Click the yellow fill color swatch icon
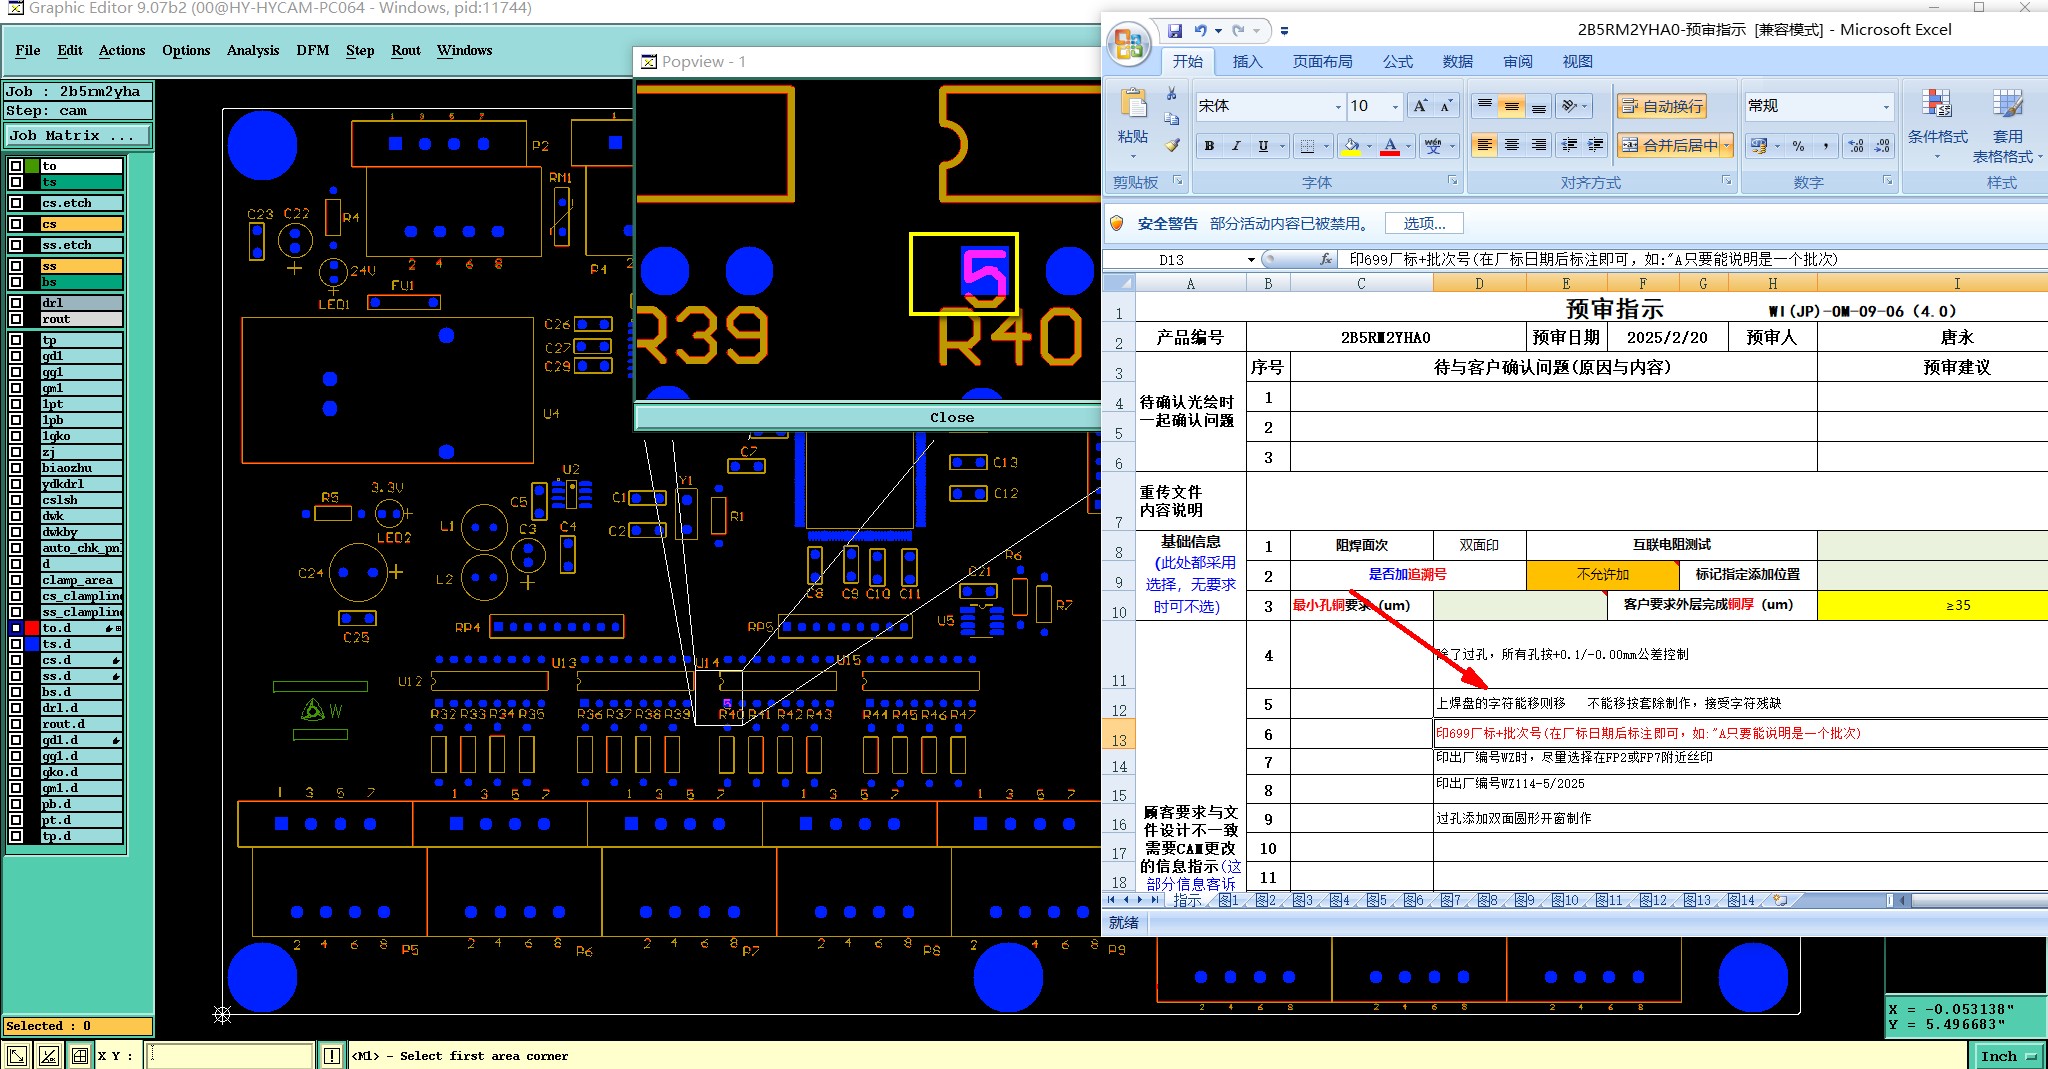 [x=1352, y=146]
